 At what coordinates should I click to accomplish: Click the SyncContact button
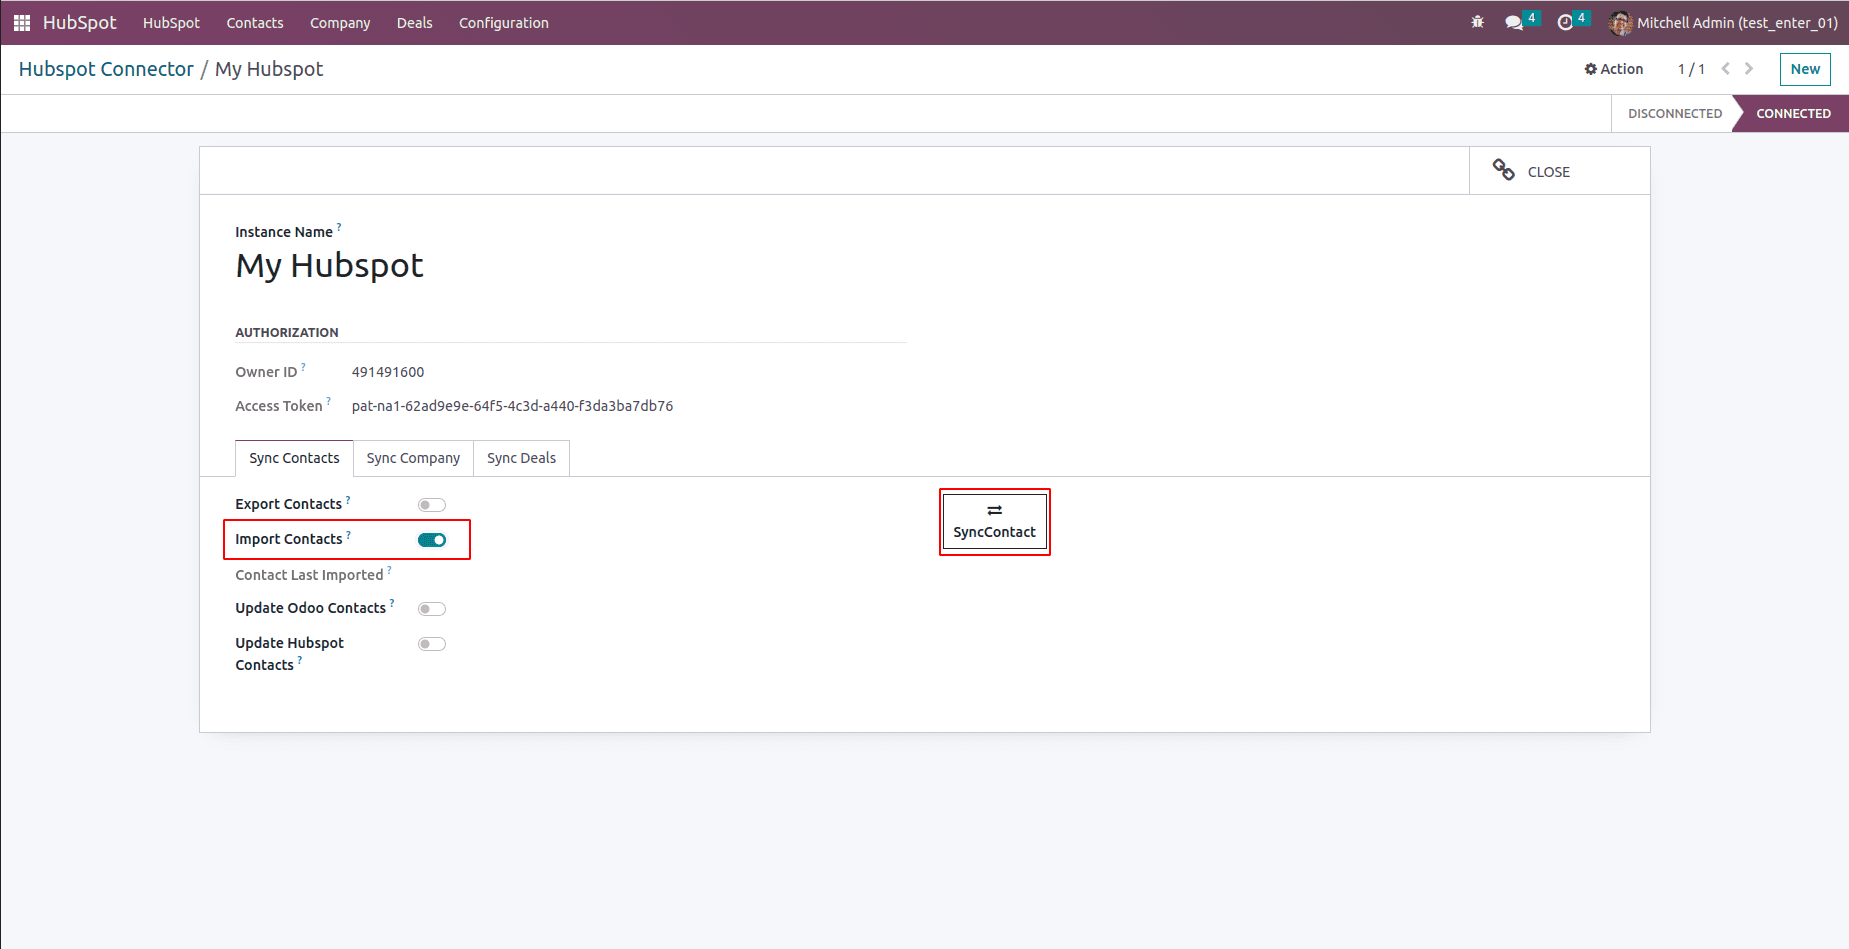coord(995,522)
